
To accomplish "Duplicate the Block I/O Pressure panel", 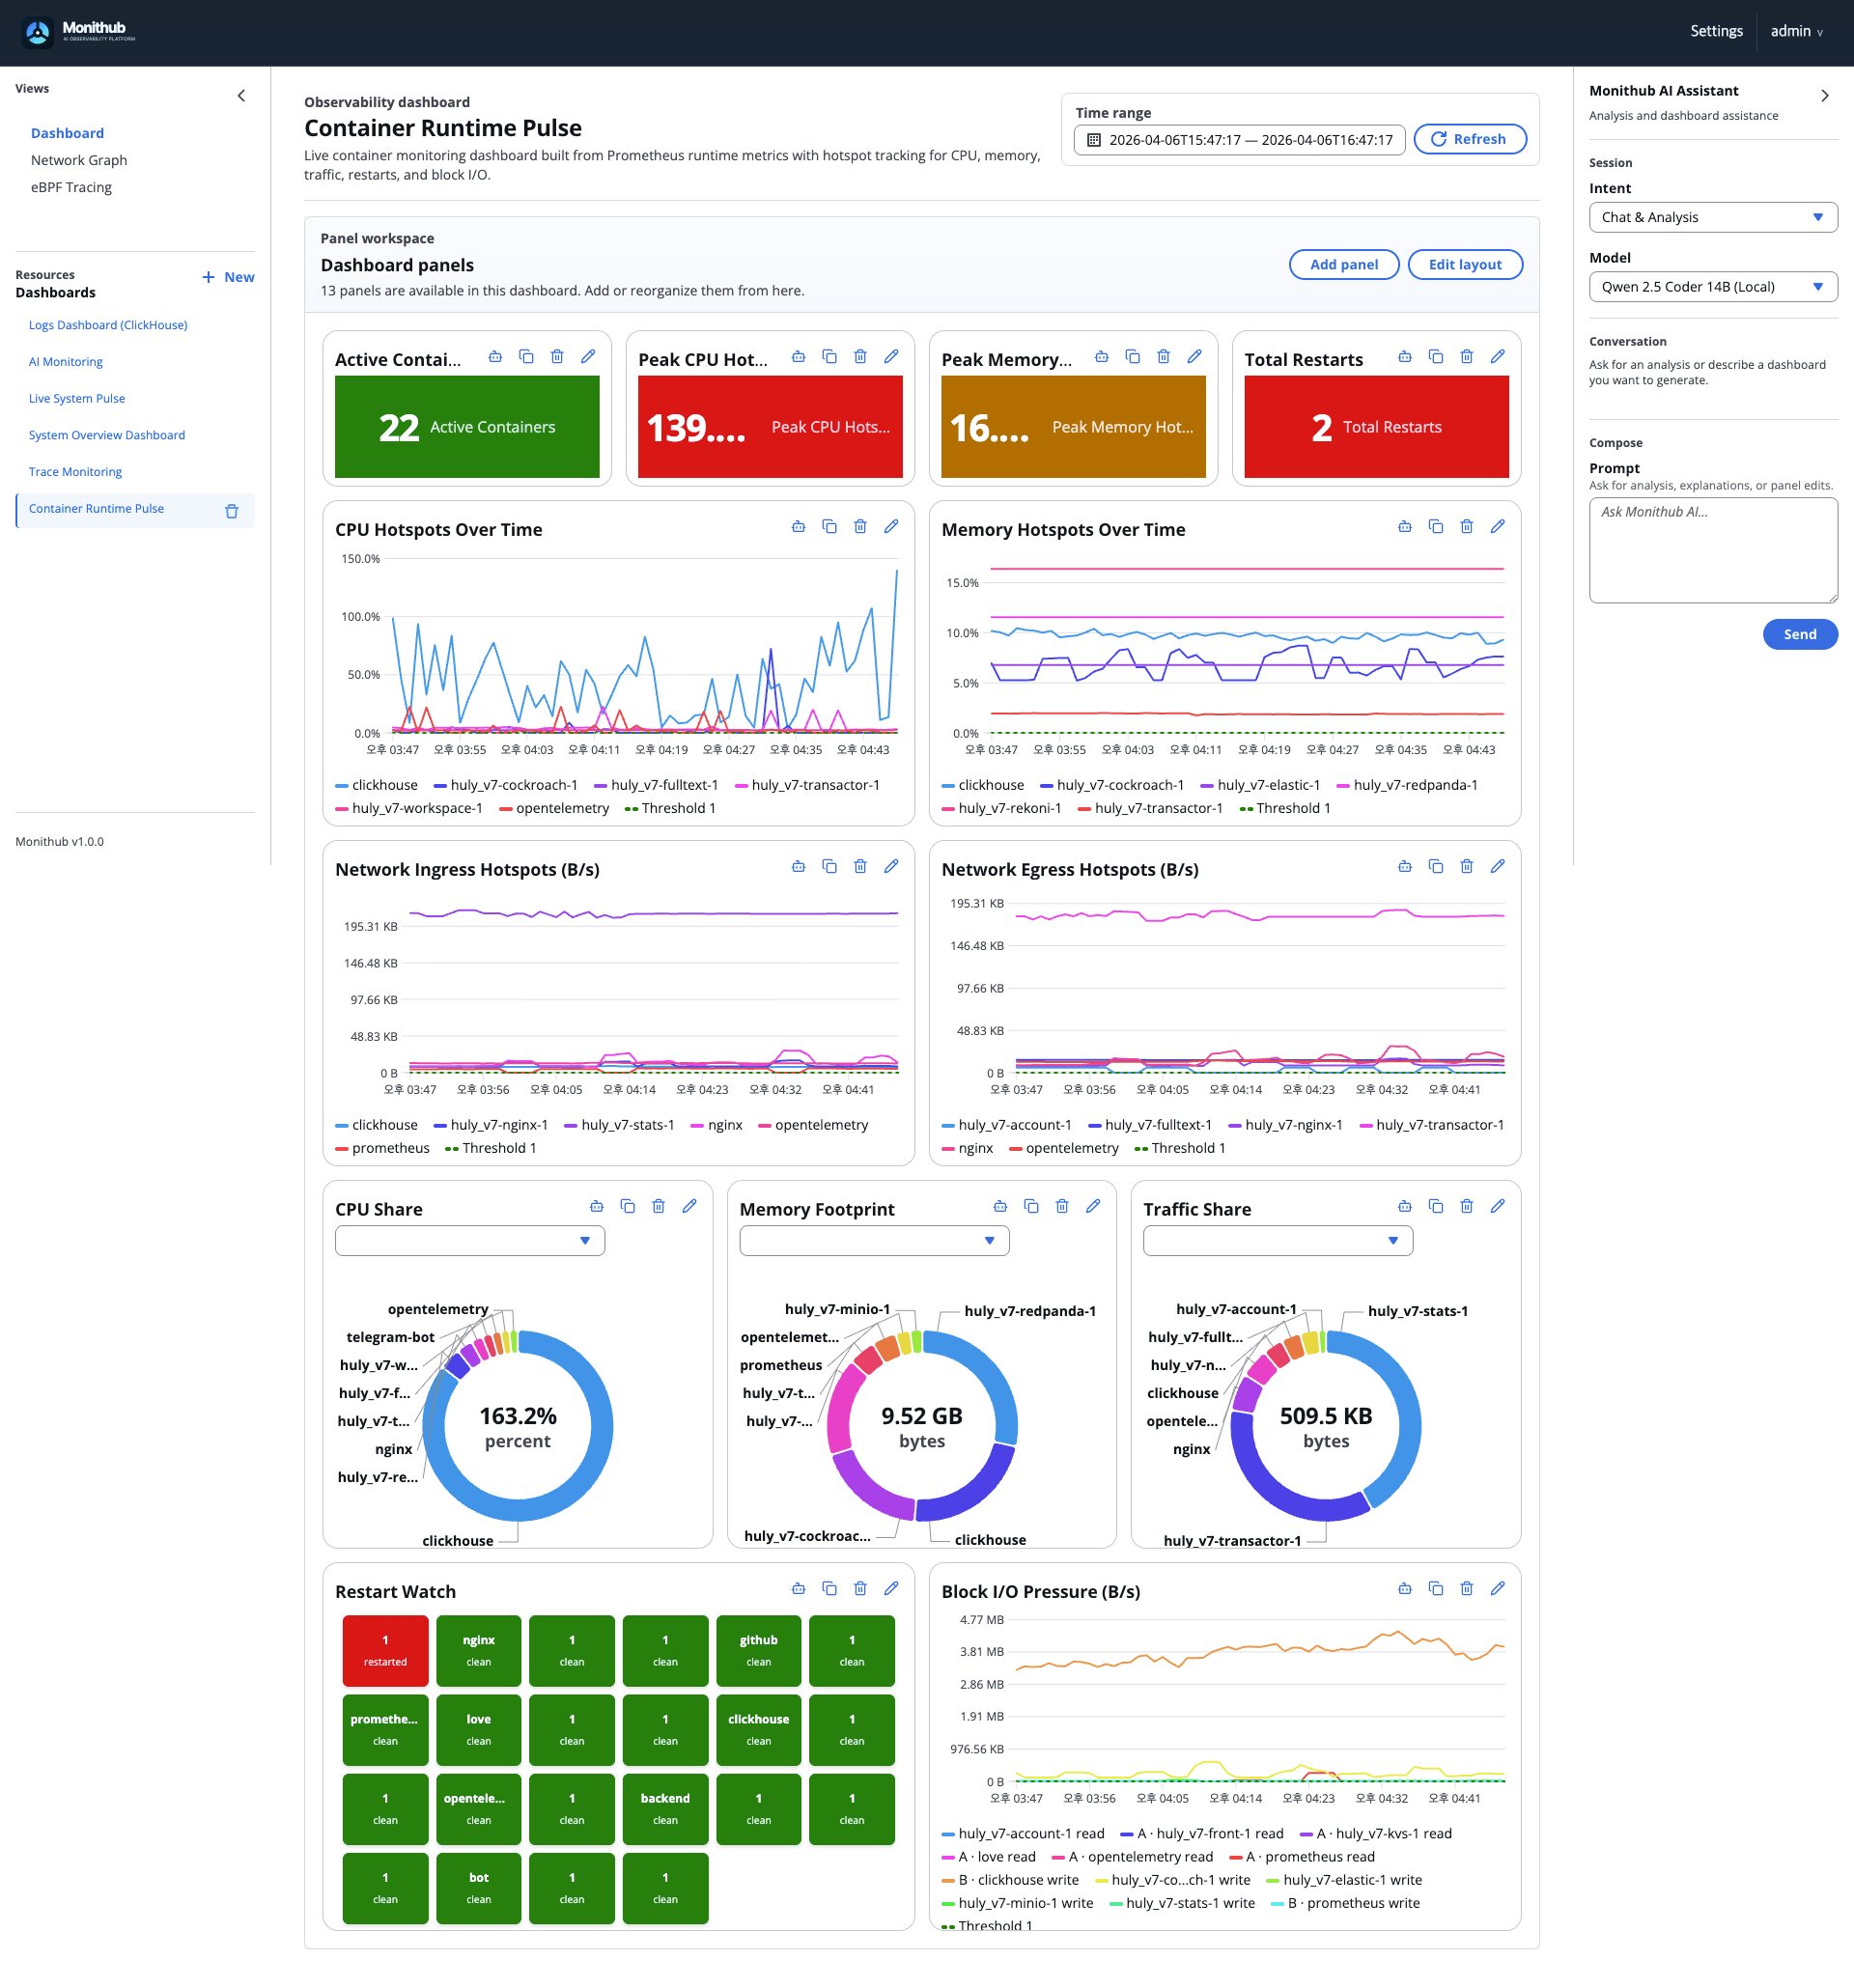I will pos(1436,1588).
